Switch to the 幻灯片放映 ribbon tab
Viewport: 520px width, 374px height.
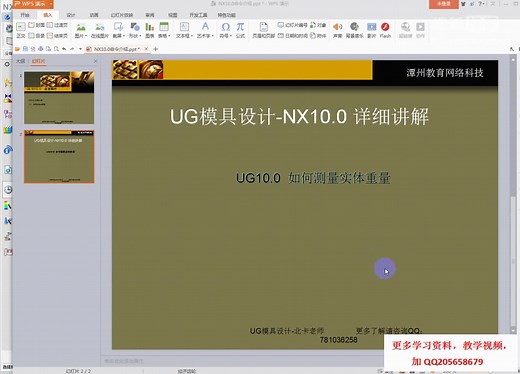tap(122, 15)
